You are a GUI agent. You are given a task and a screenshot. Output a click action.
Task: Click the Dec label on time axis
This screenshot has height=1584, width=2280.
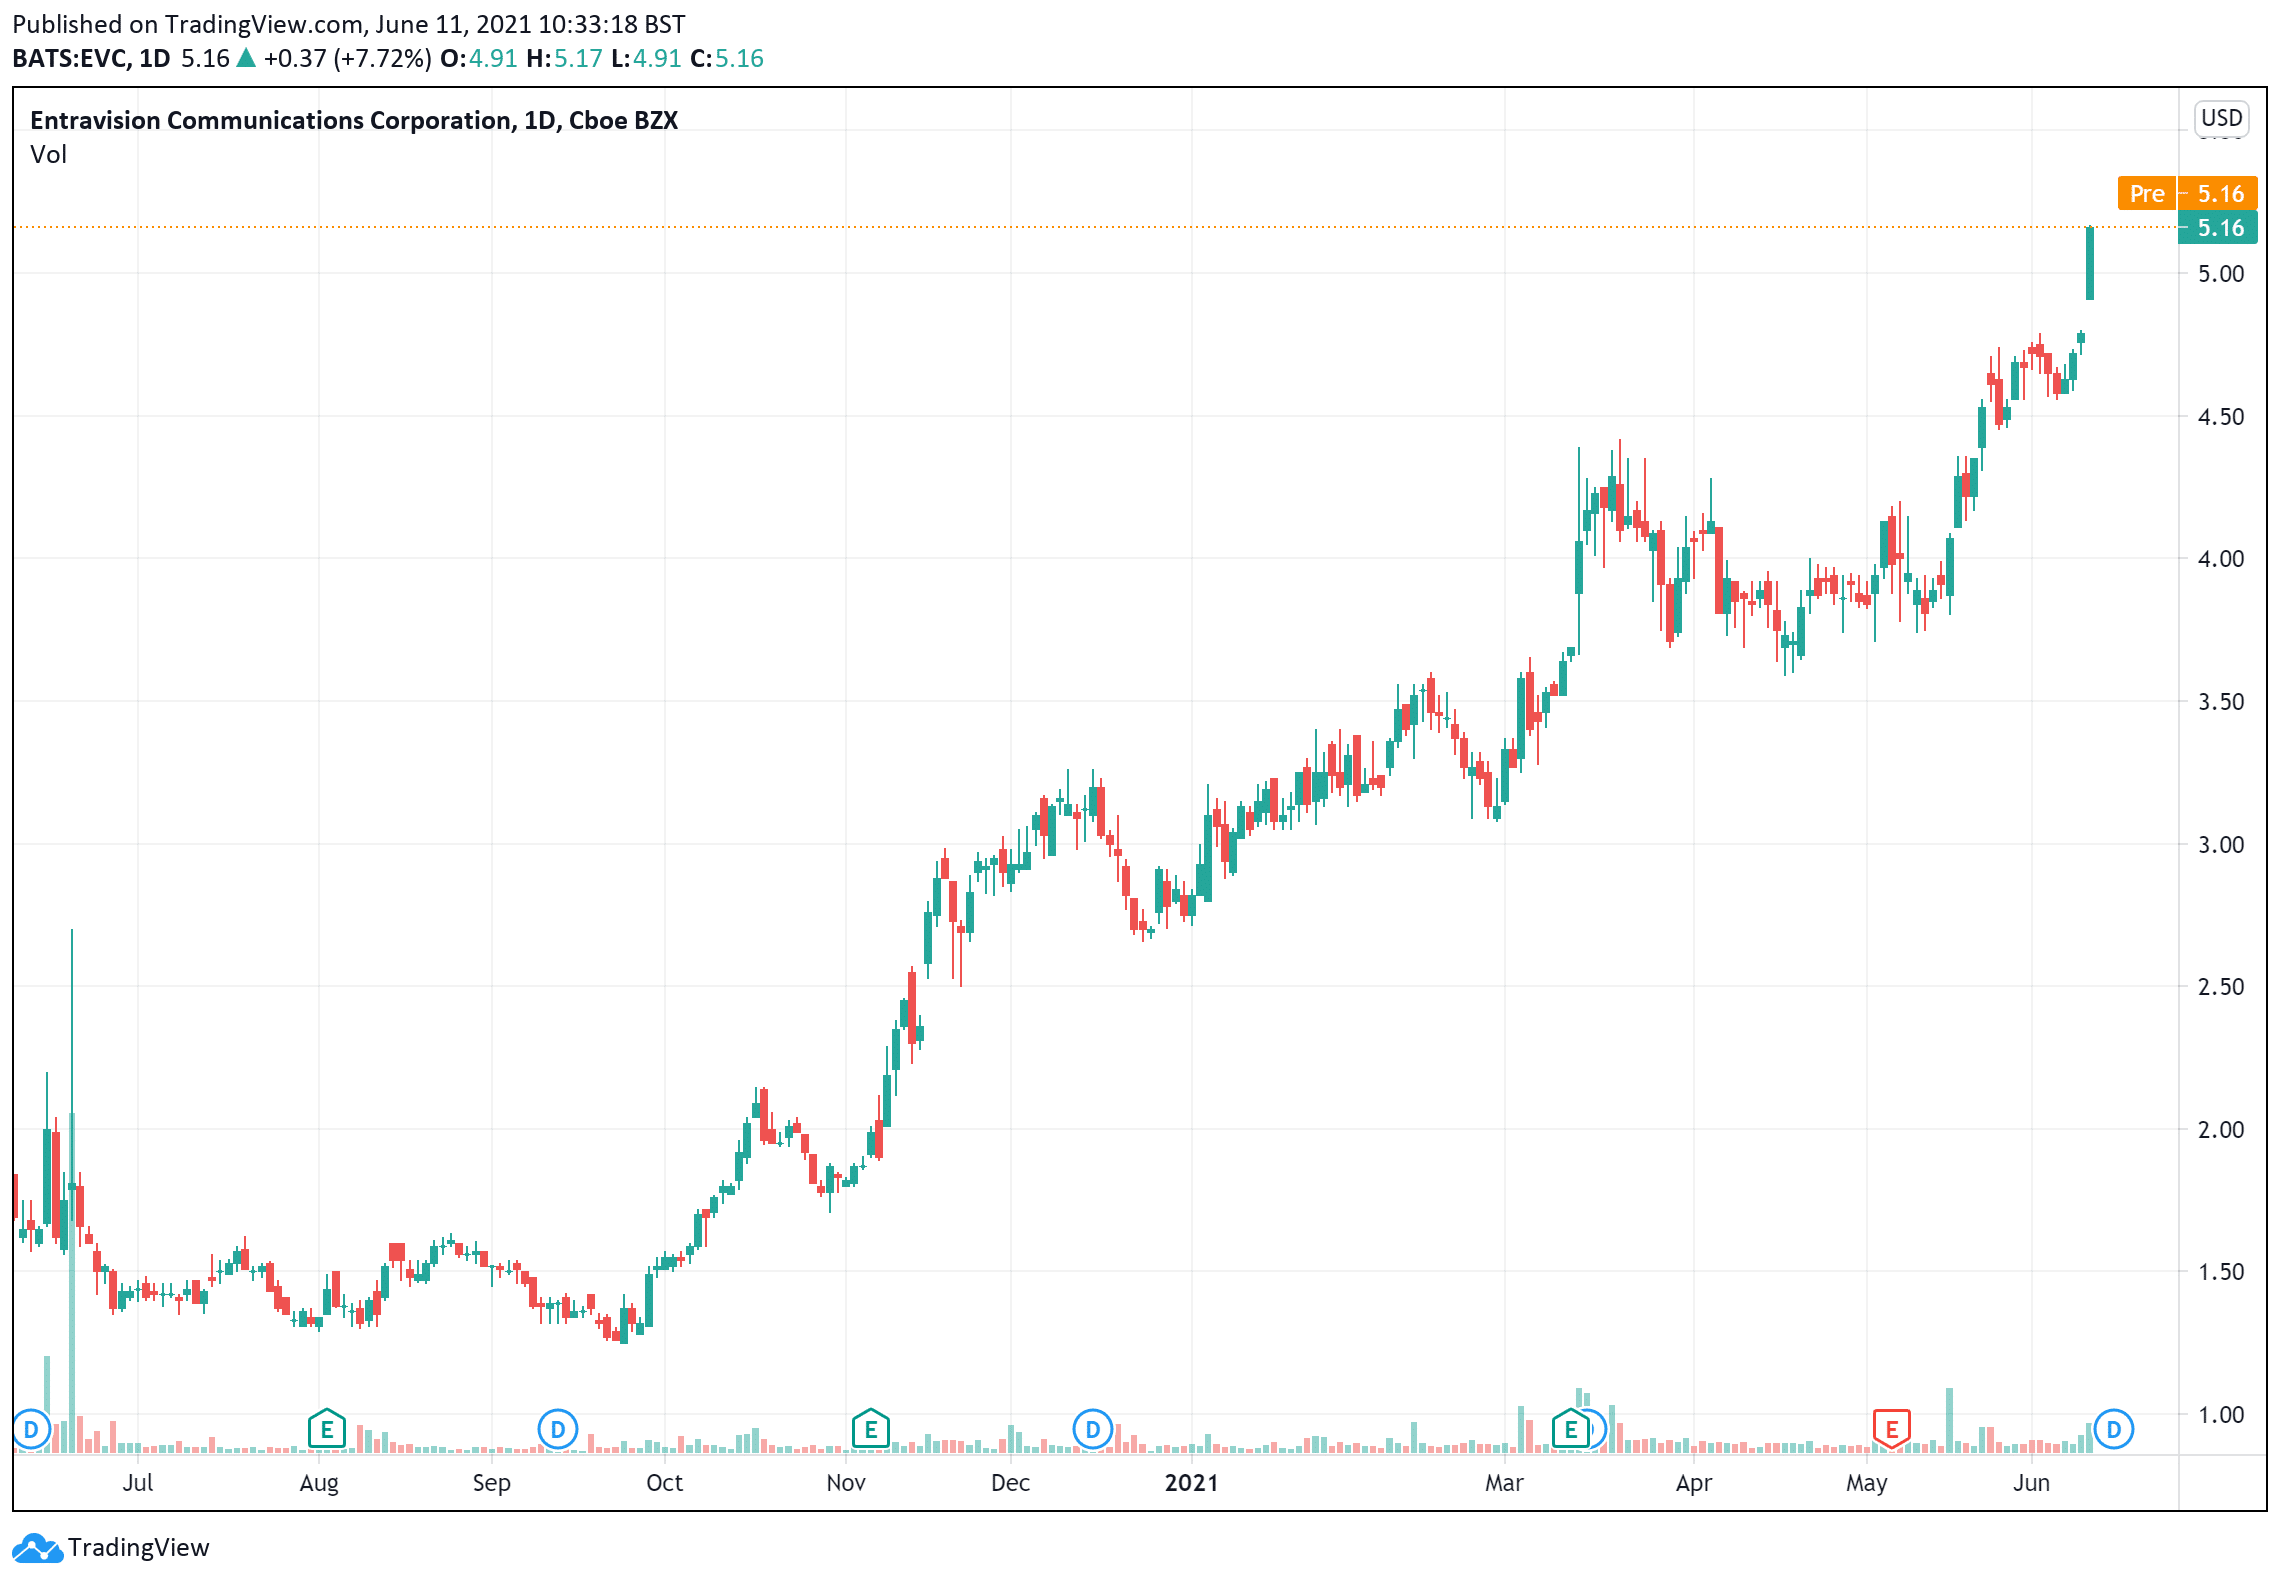1010,1482
